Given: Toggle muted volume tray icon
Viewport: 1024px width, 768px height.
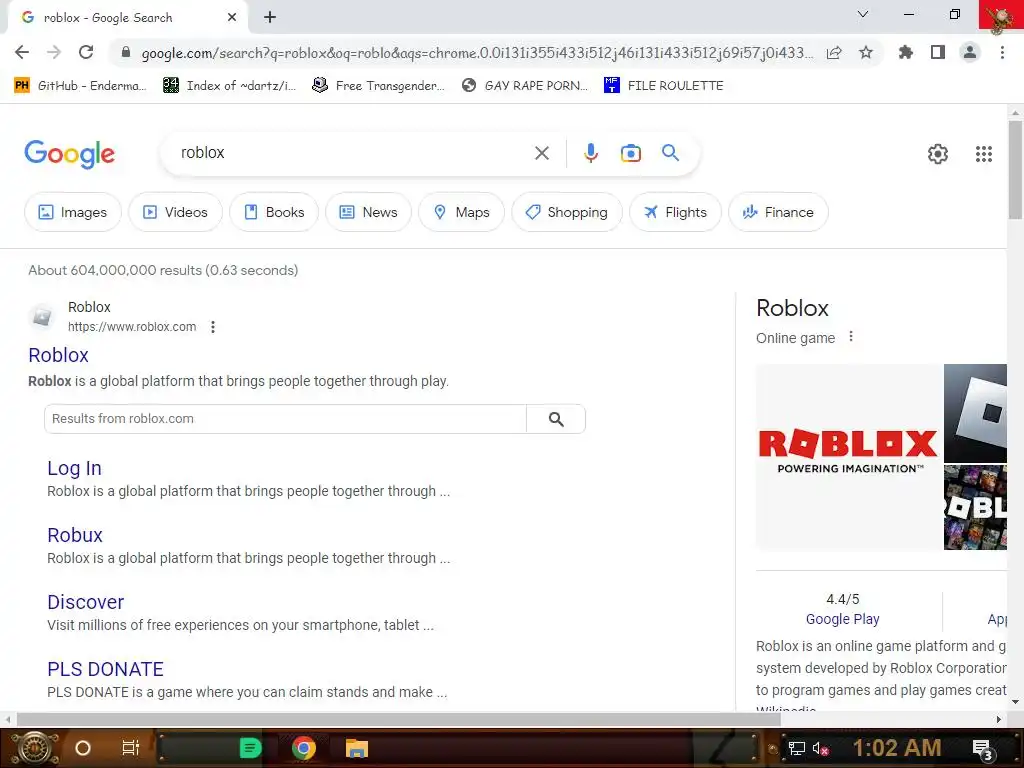Looking at the screenshot, I should click(821, 748).
